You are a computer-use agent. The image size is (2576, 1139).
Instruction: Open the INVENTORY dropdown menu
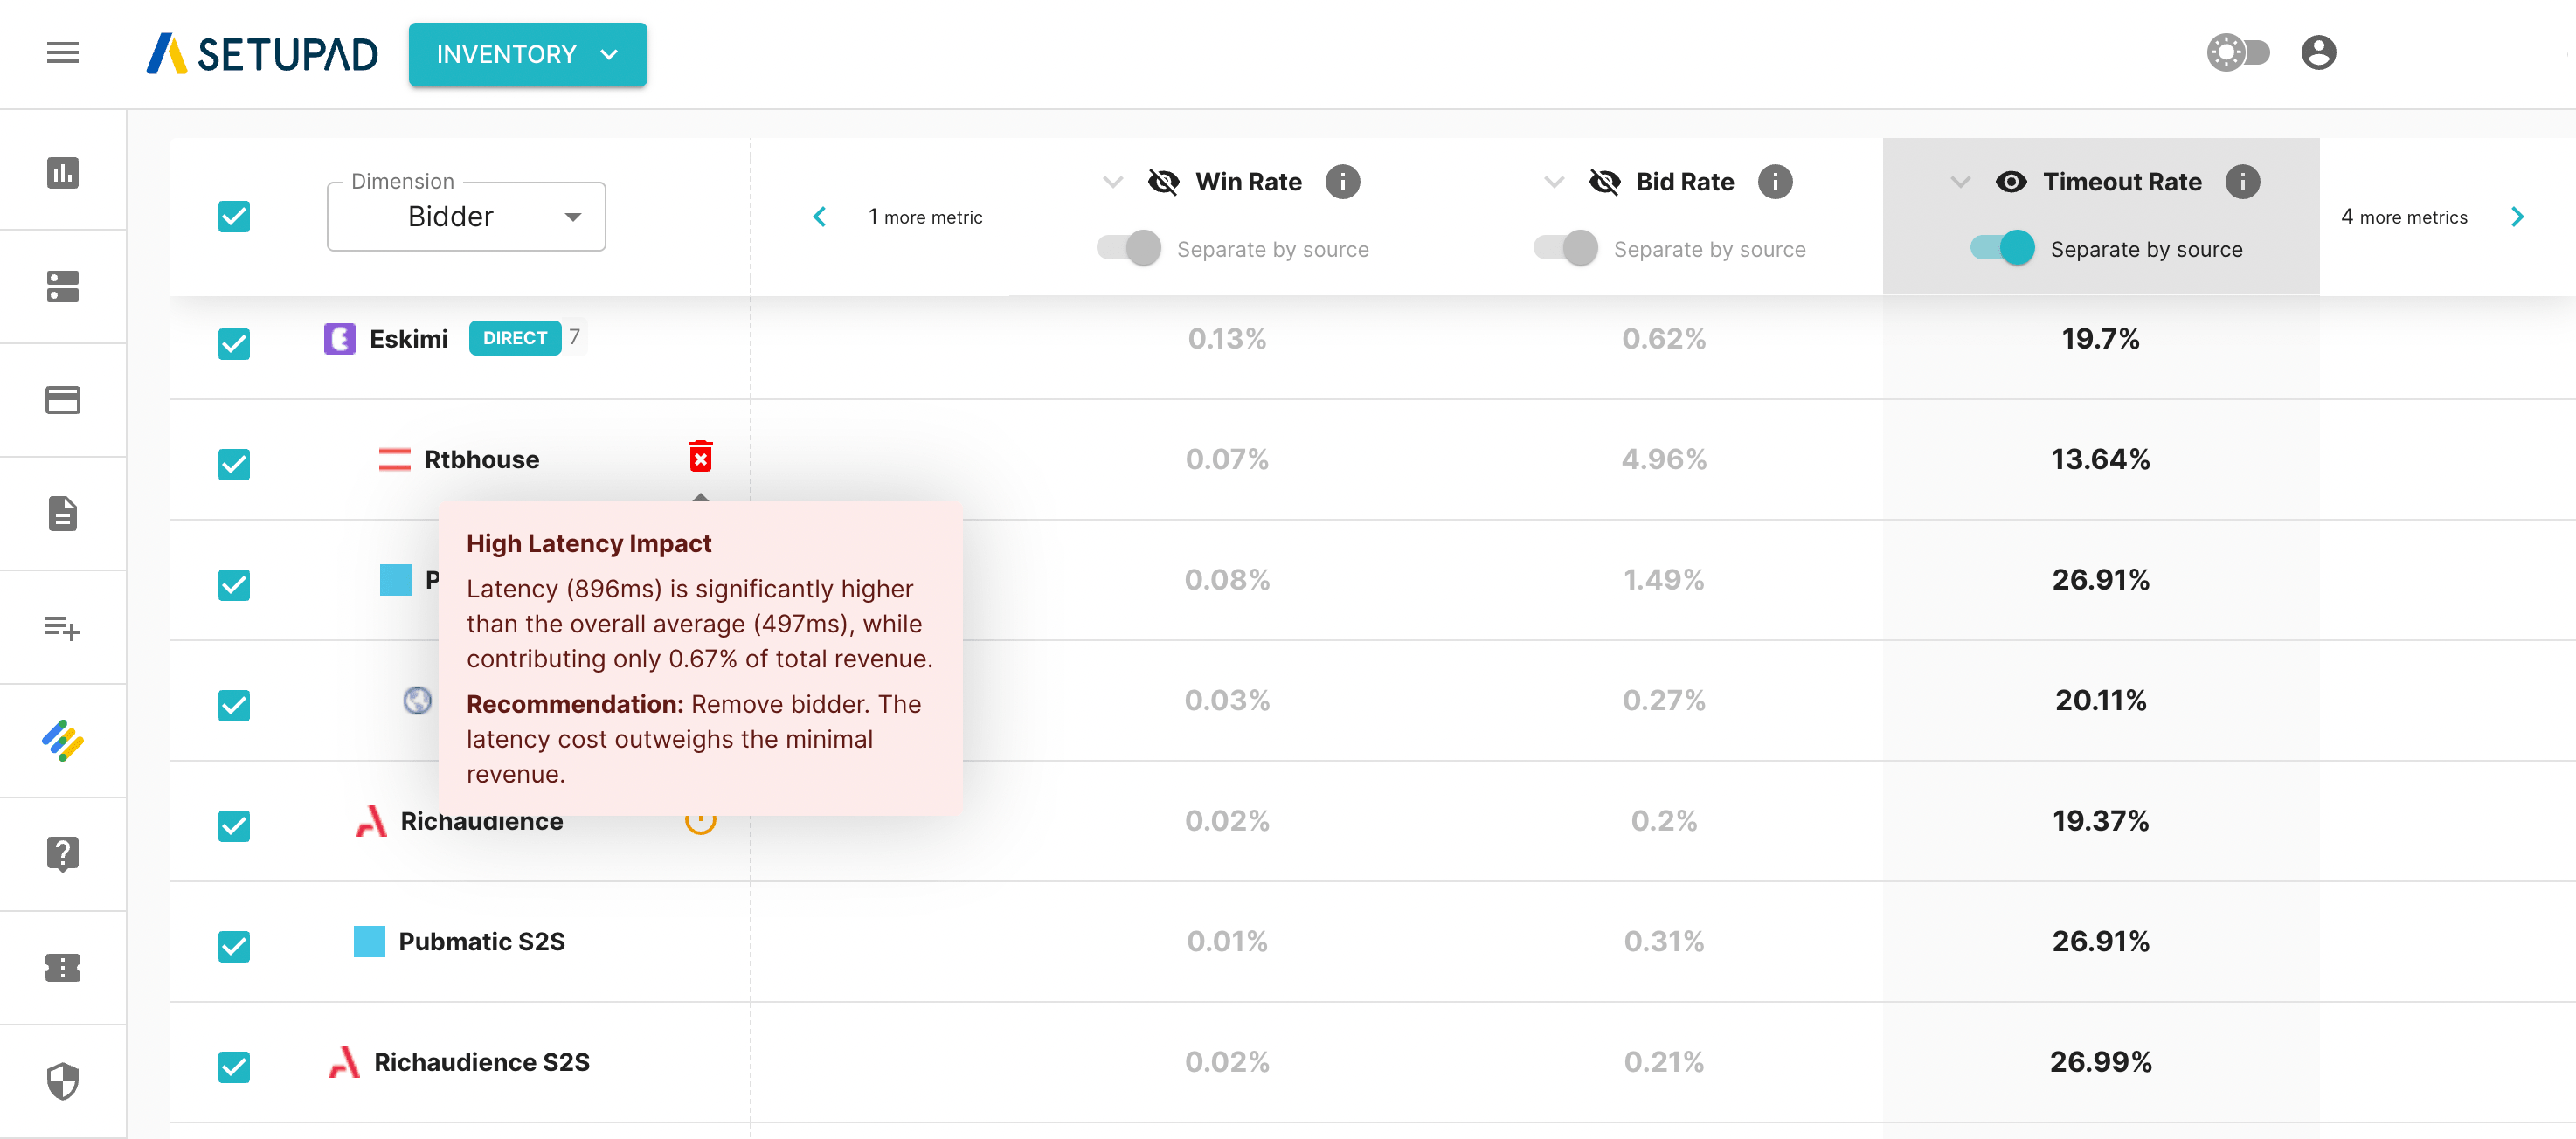527,54
